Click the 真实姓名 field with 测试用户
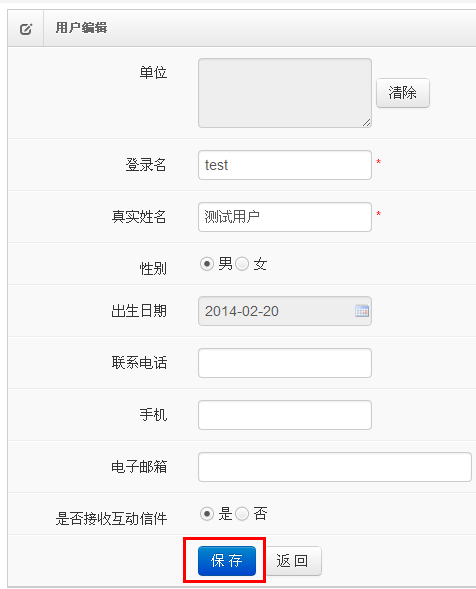This screenshot has height=589, width=476. pyautogui.click(x=285, y=217)
